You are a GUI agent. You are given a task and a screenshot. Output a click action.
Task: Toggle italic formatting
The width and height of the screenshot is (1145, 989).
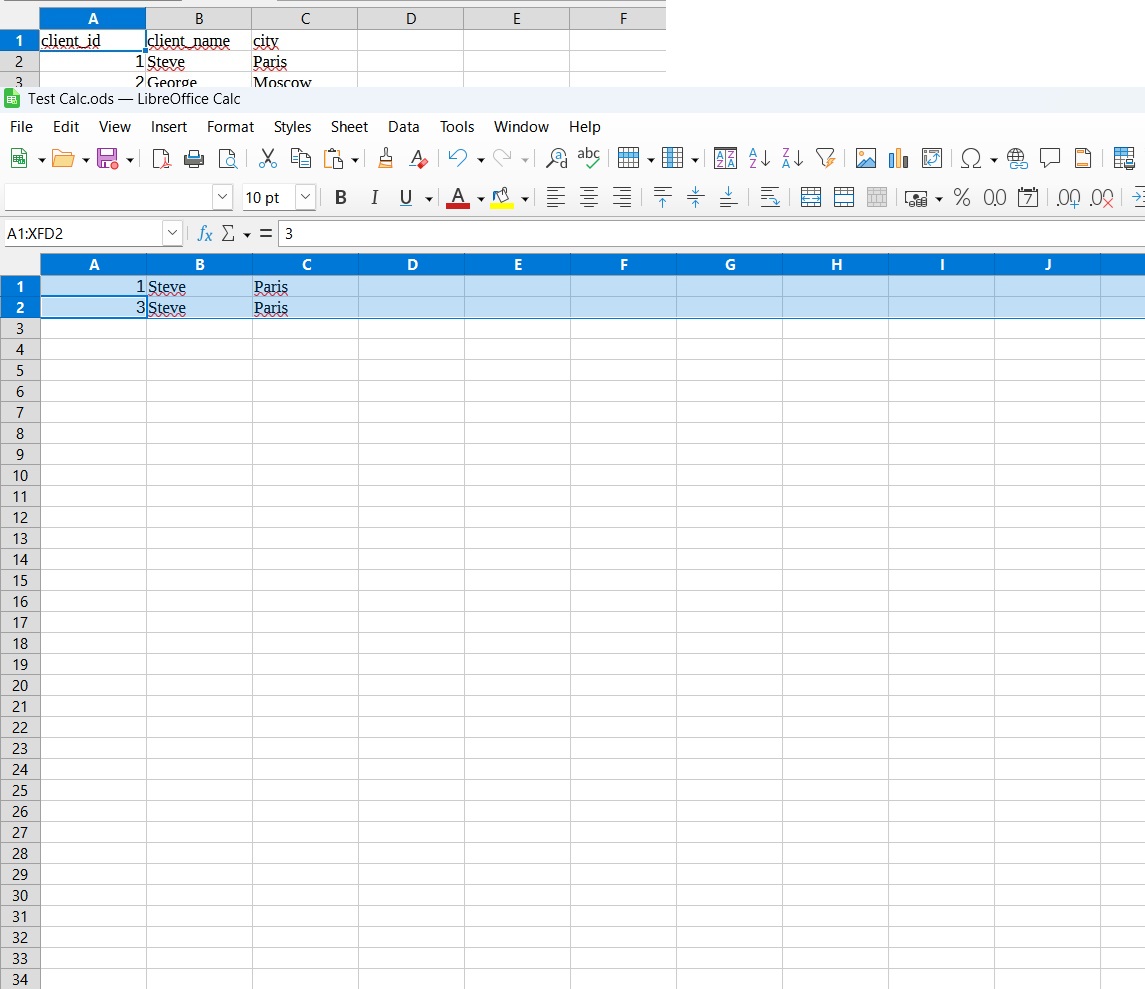click(374, 198)
